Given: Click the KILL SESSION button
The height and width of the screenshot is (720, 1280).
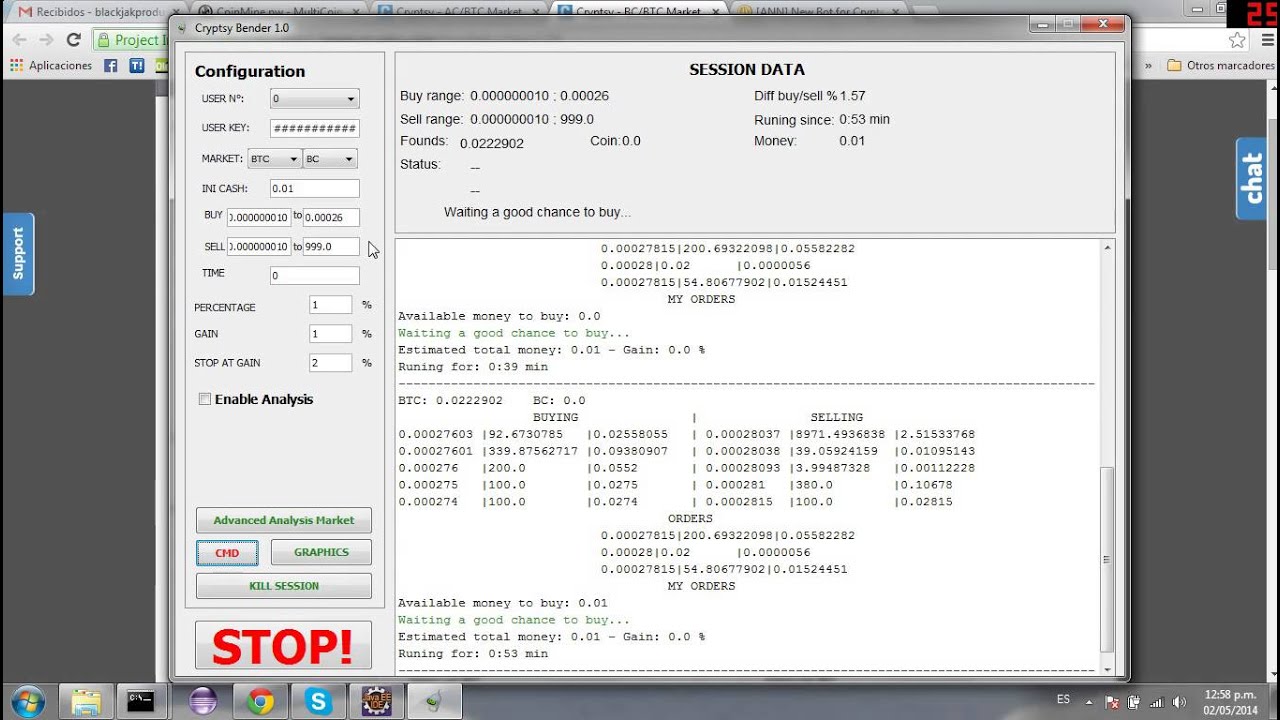Looking at the screenshot, I should coord(284,586).
